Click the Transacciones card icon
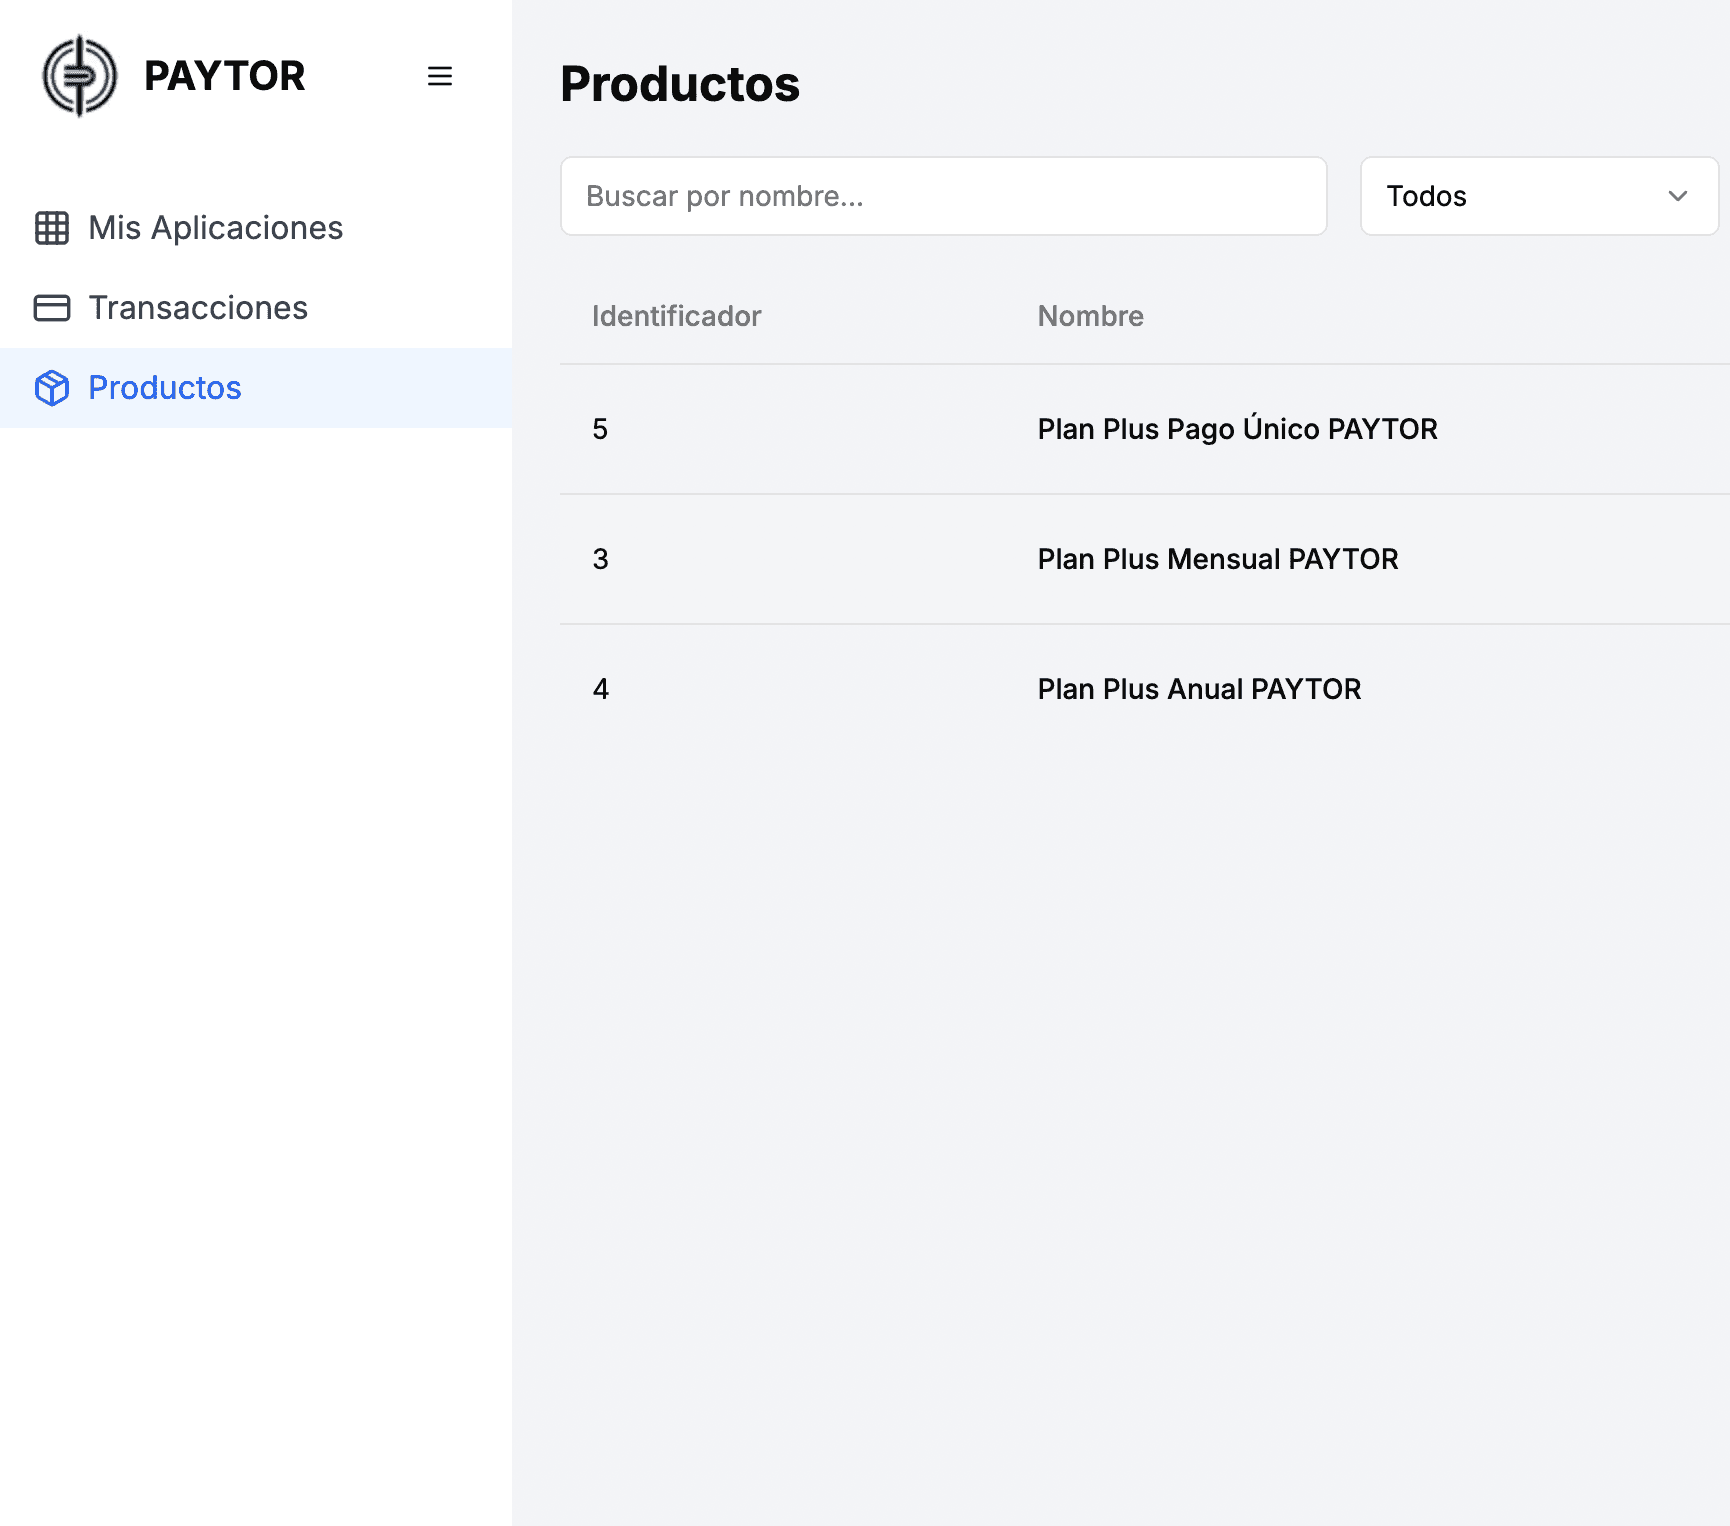 pyautogui.click(x=52, y=308)
